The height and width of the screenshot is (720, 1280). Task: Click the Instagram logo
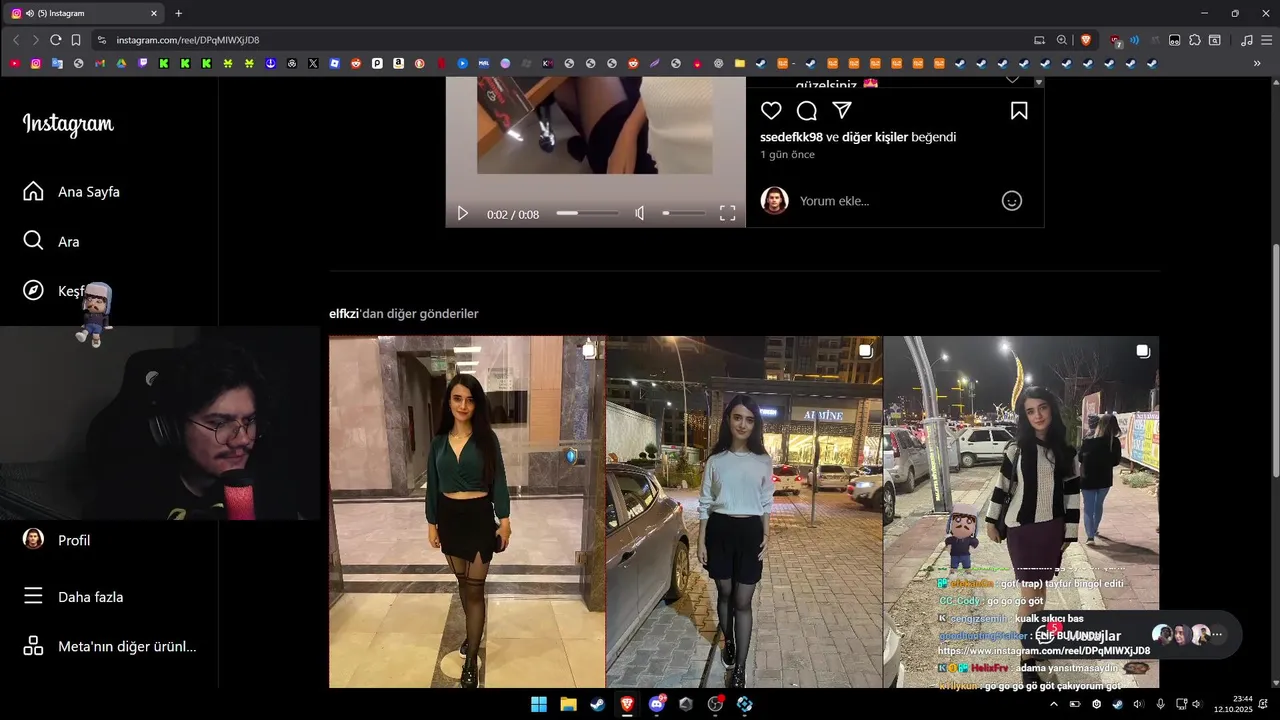click(x=68, y=124)
